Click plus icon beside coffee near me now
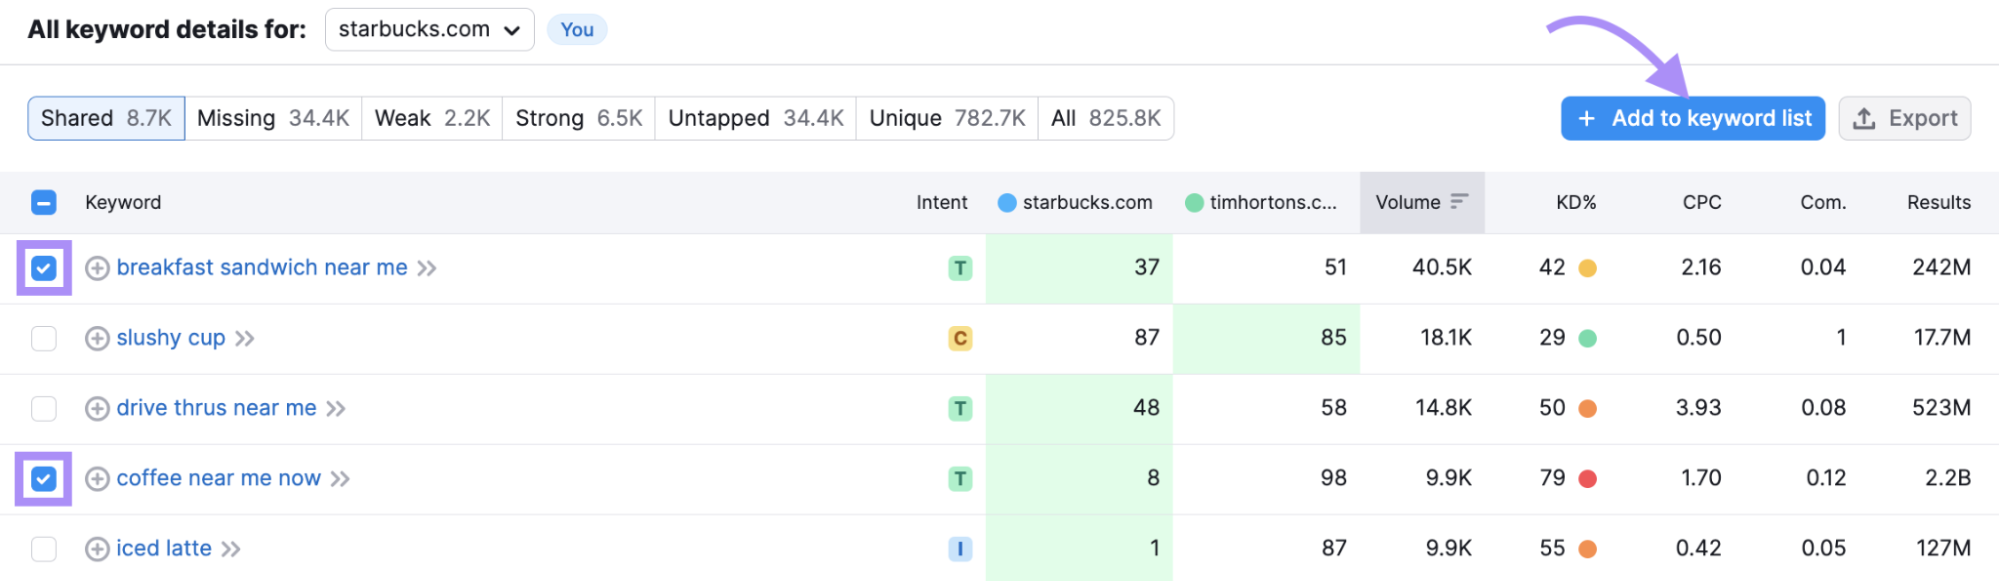This screenshot has height=581, width=1999. (97, 479)
